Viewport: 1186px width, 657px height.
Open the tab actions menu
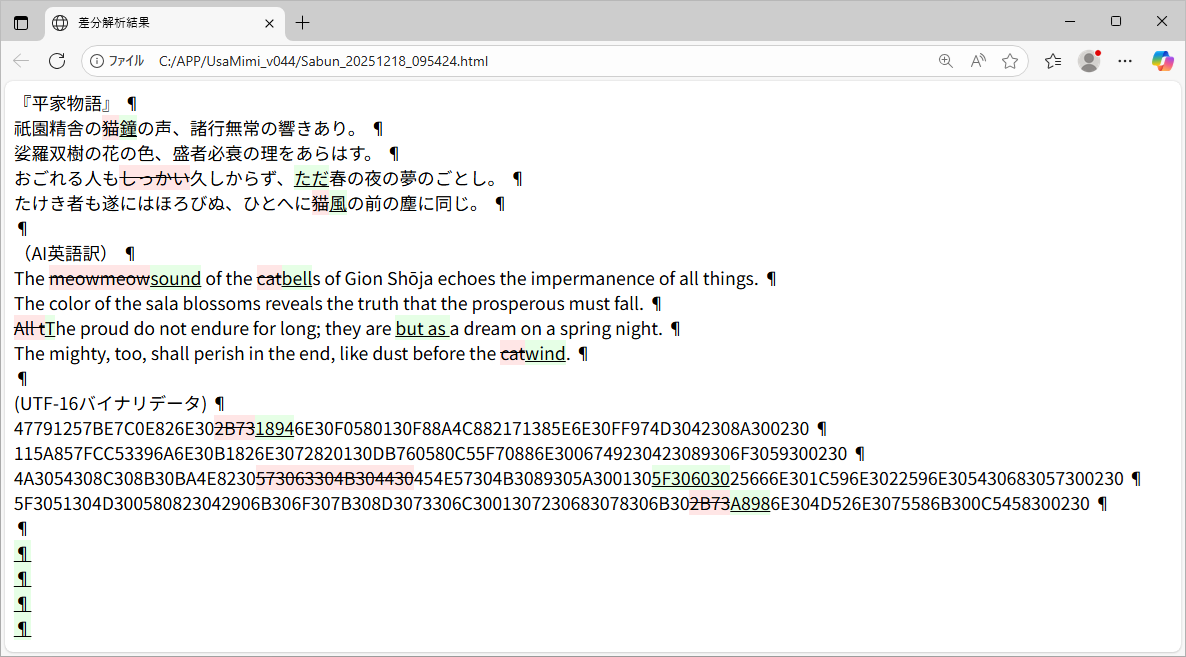[21, 22]
